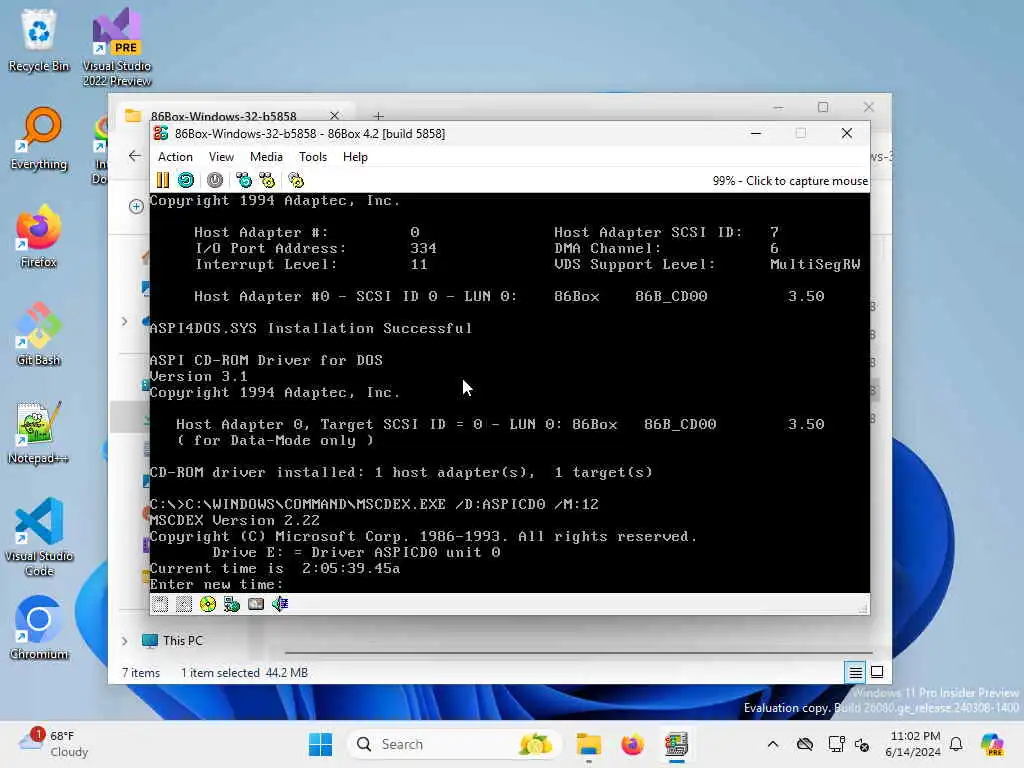The height and width of the screenshot is (768, 1024).
Task: Open Firefox from the taskbar
Action: coord(632,744)
